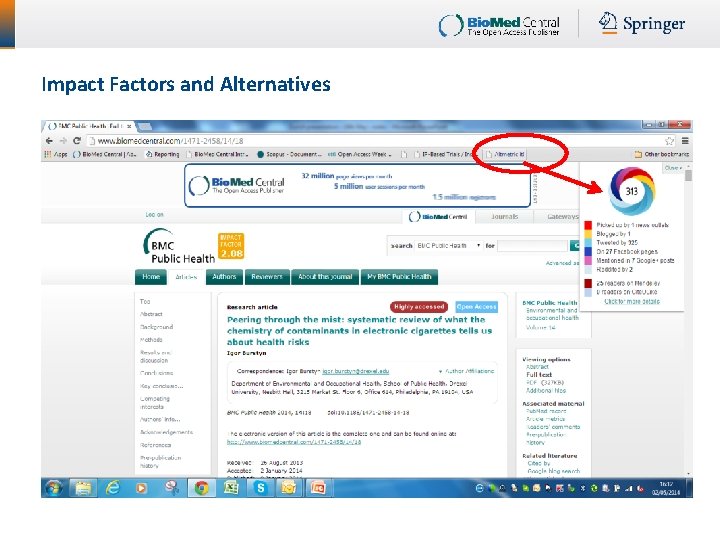Open the My BMC Public Health tab
This screenshot has height=540, width=720.
(399, 277)
